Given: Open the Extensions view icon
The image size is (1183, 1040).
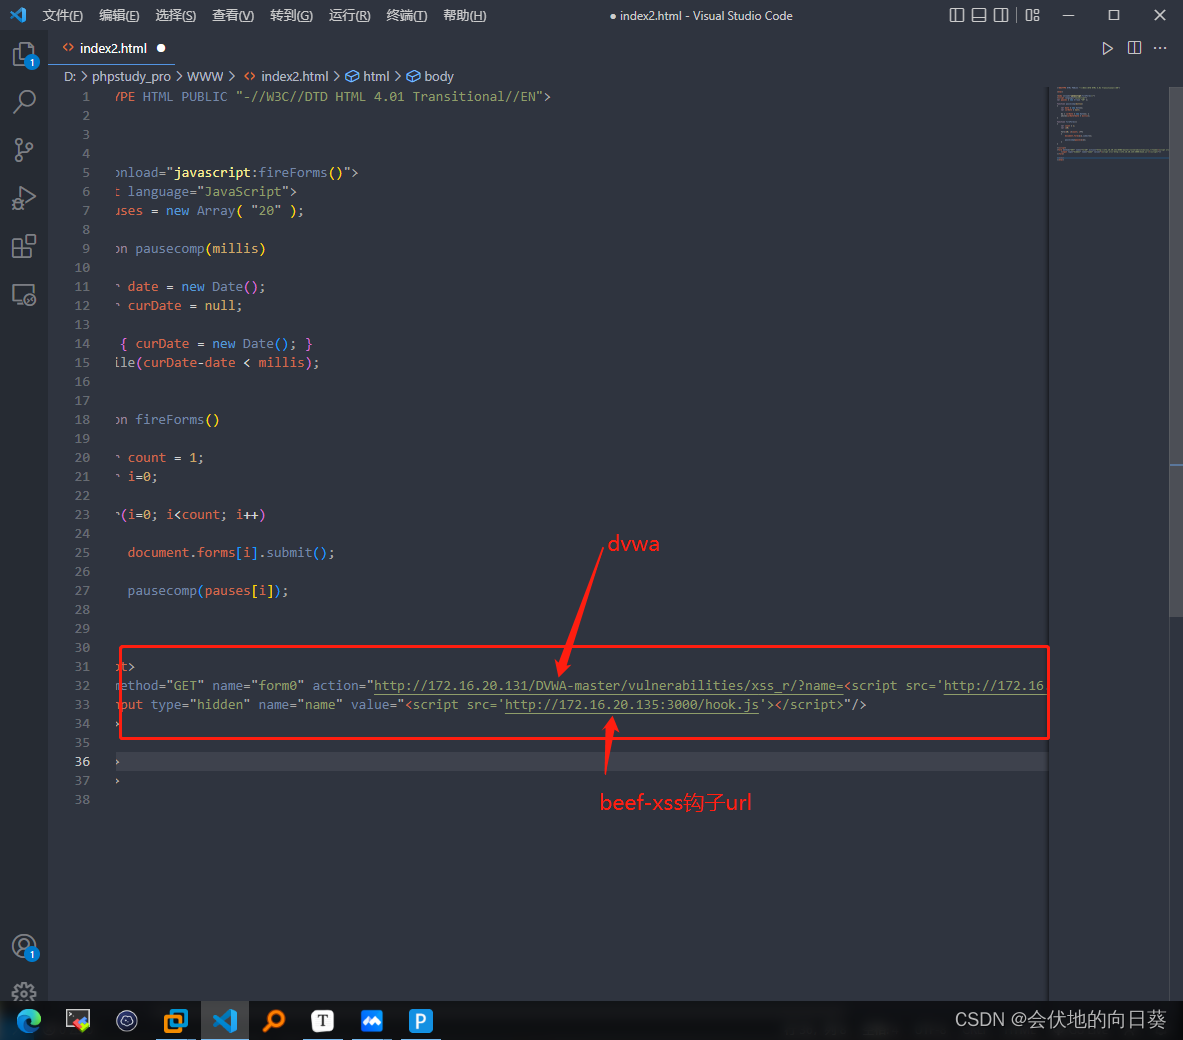Looking at the screenshot, I should pyautogui.click(x=24, y=246).
